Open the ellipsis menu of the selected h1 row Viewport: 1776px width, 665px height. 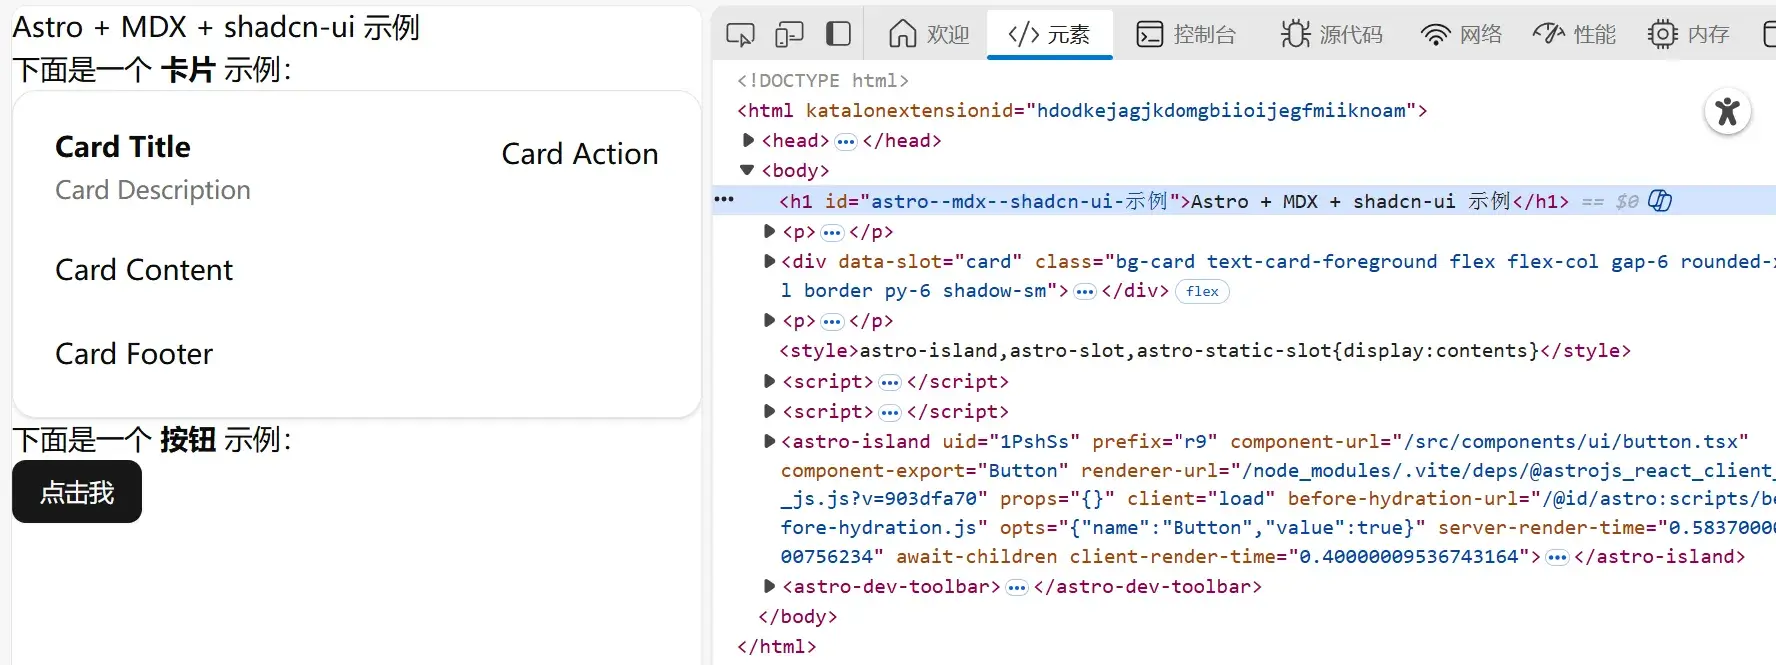pyautogui.click(x=724, y=200)
